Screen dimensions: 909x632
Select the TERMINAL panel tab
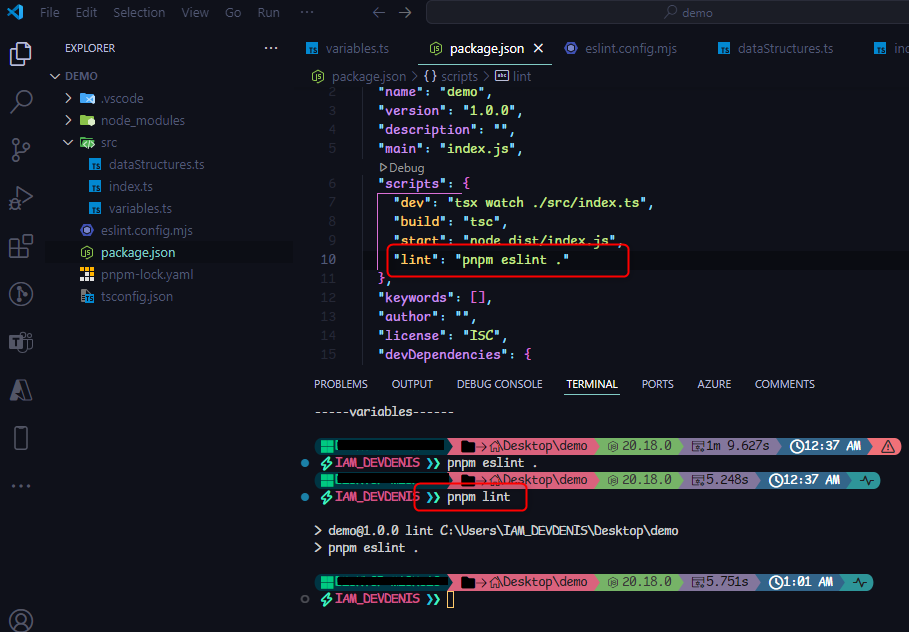(x=592, y=384)
